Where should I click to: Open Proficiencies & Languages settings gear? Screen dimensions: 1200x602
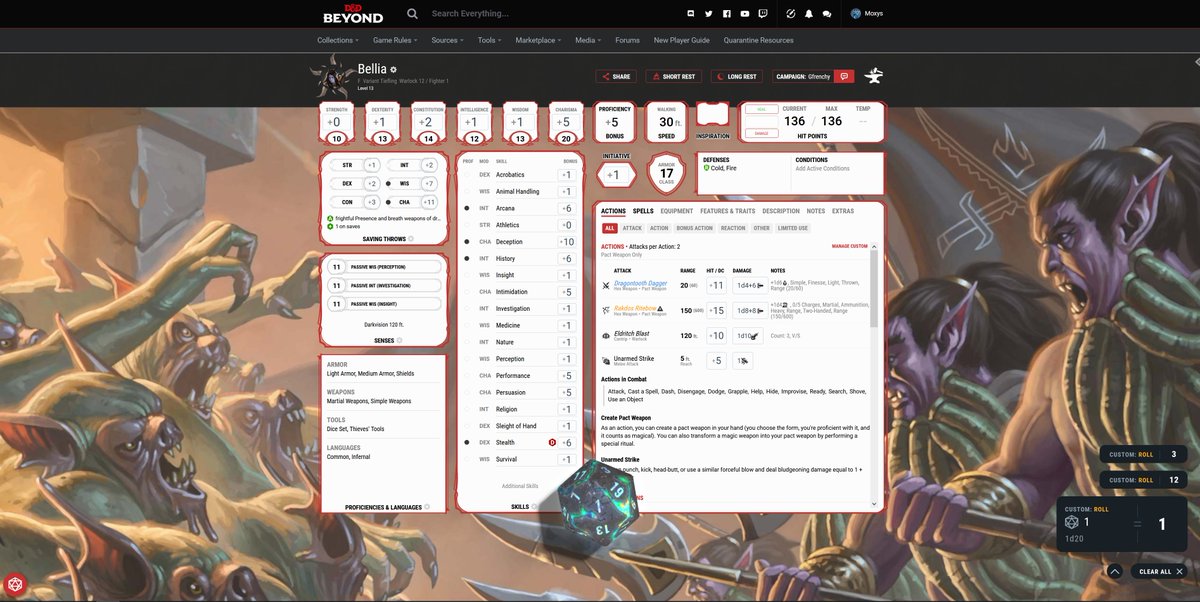point(427,507)
